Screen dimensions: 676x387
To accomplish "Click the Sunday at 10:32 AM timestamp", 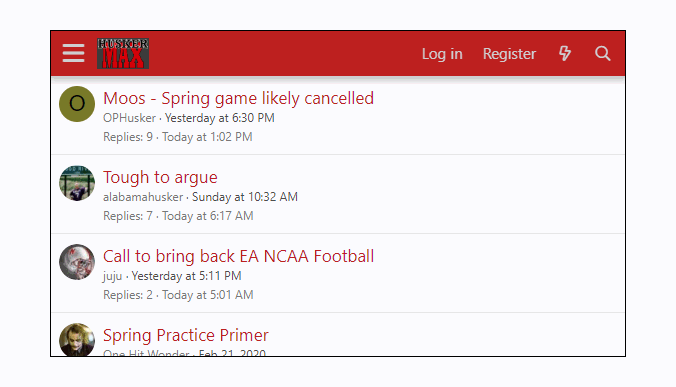I will pos(245,197).
